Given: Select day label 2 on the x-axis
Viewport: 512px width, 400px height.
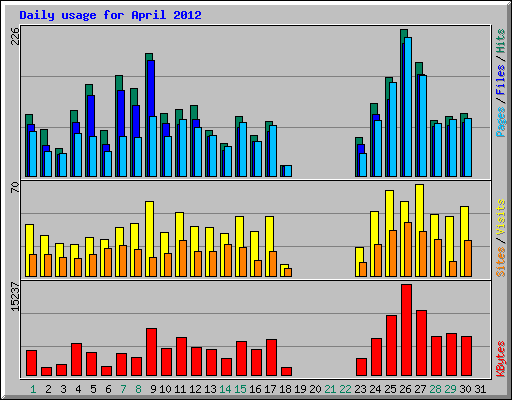Looking at the screenshot, I should click(48, 389).
